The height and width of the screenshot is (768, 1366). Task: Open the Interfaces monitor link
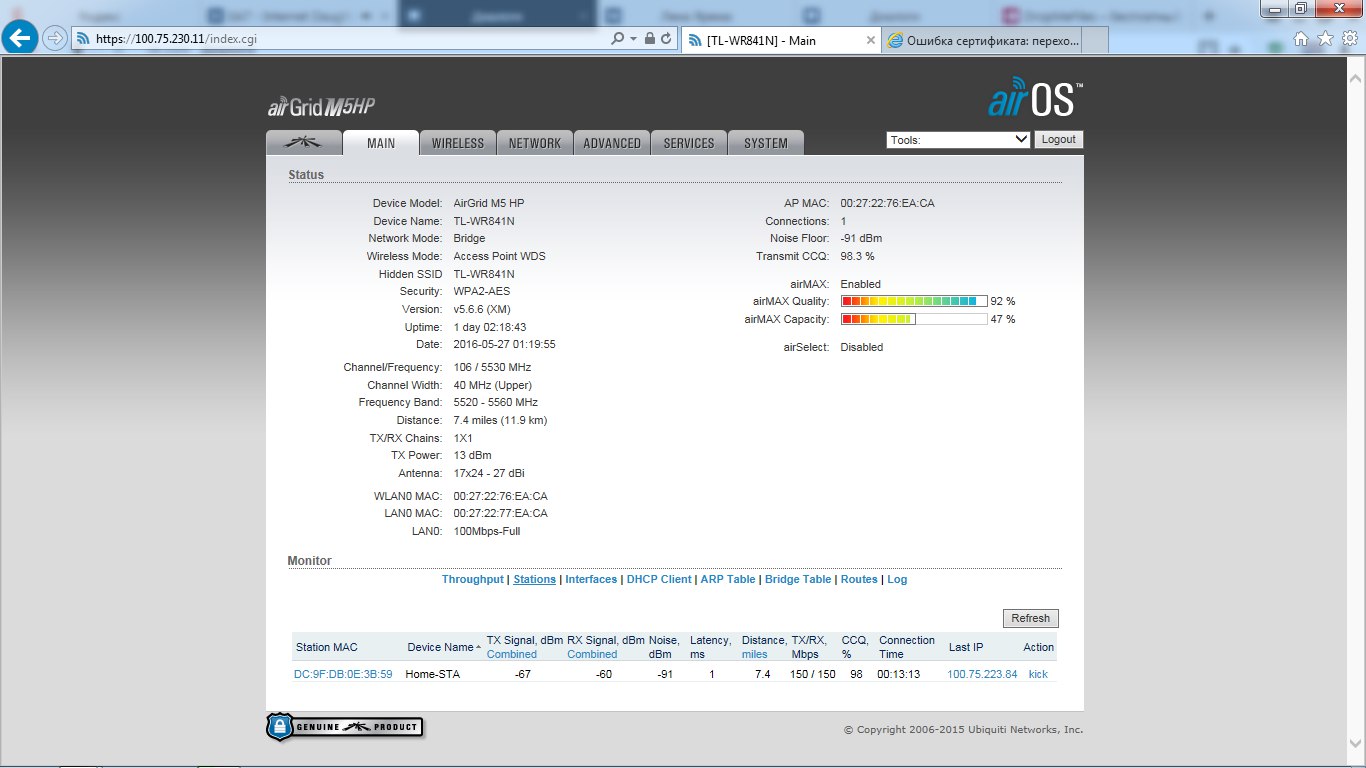click(591, 579)
